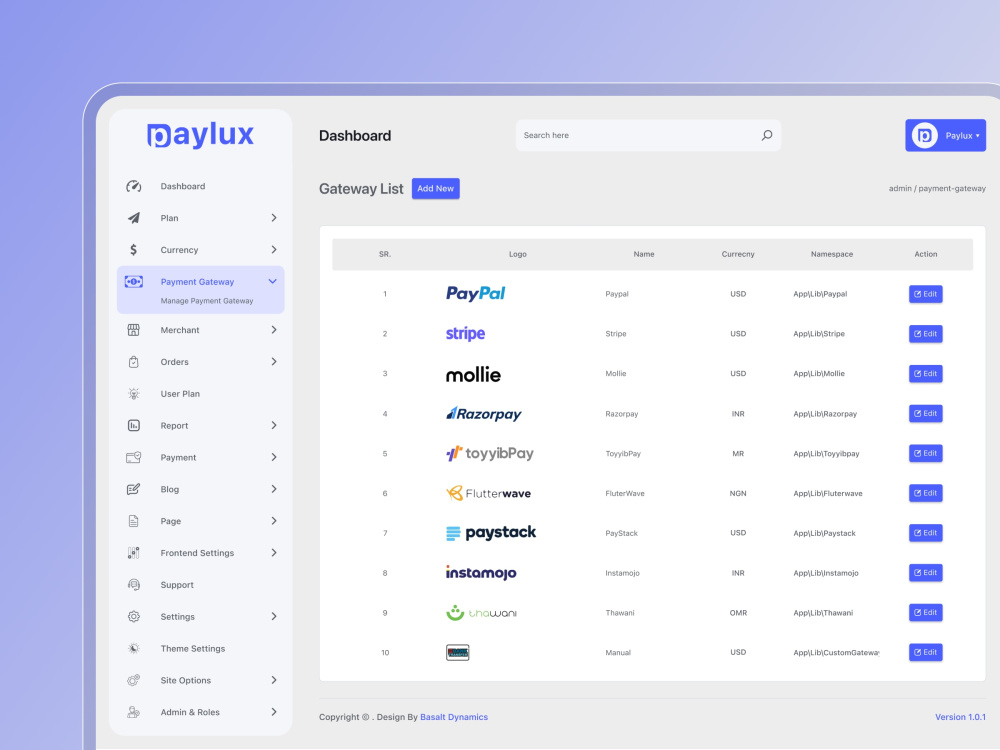Expand the Merchant menu chevron
This screenshot has height=750, width=1000.
[274, 330]
